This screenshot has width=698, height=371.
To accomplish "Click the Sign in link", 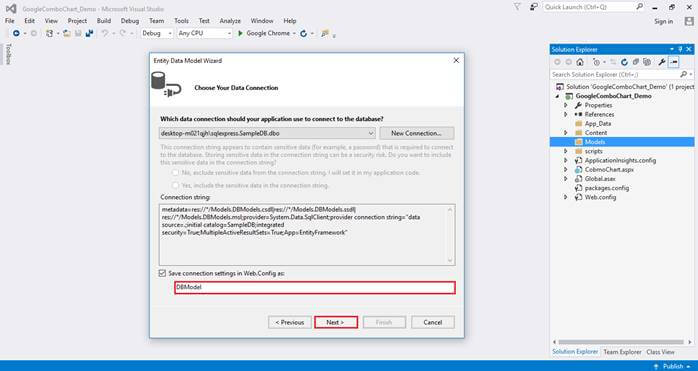I will point(663,21).
